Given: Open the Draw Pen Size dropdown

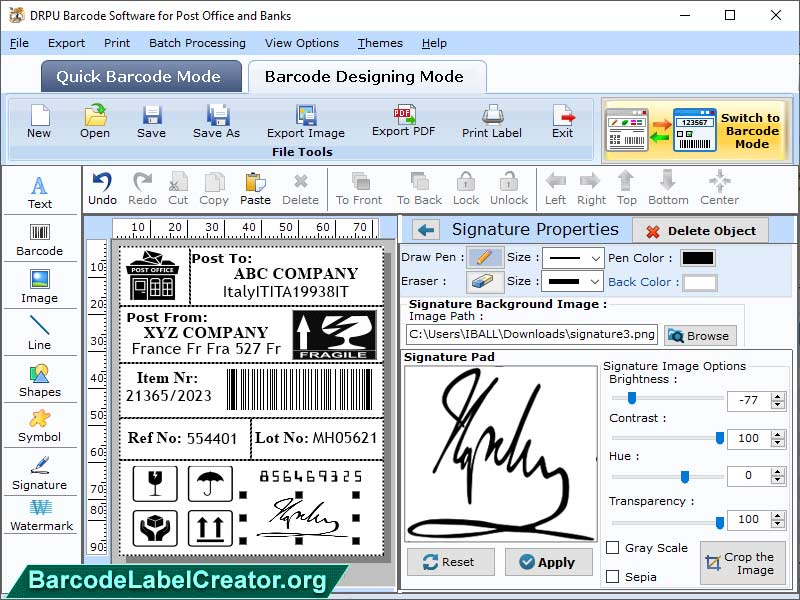Looking at the screenshot, I should pos(572,257).
